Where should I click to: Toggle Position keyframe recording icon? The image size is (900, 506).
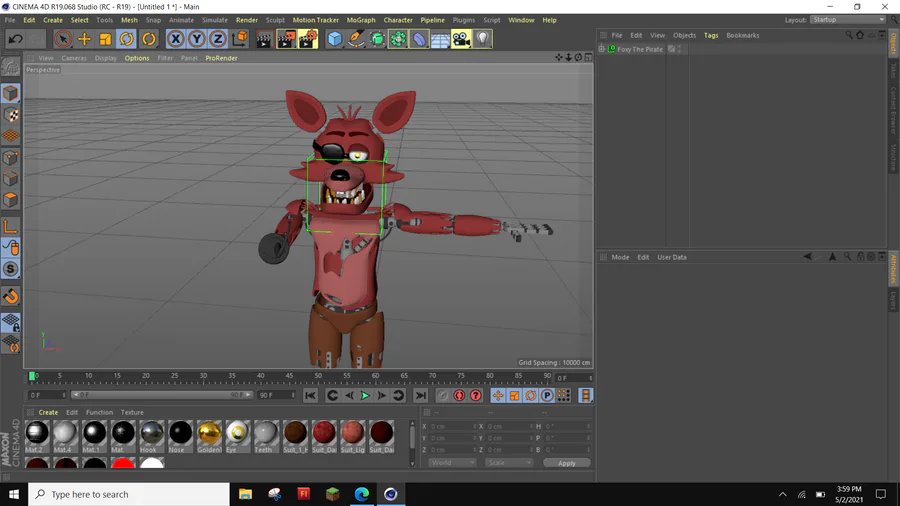click(x=498, y=395)
